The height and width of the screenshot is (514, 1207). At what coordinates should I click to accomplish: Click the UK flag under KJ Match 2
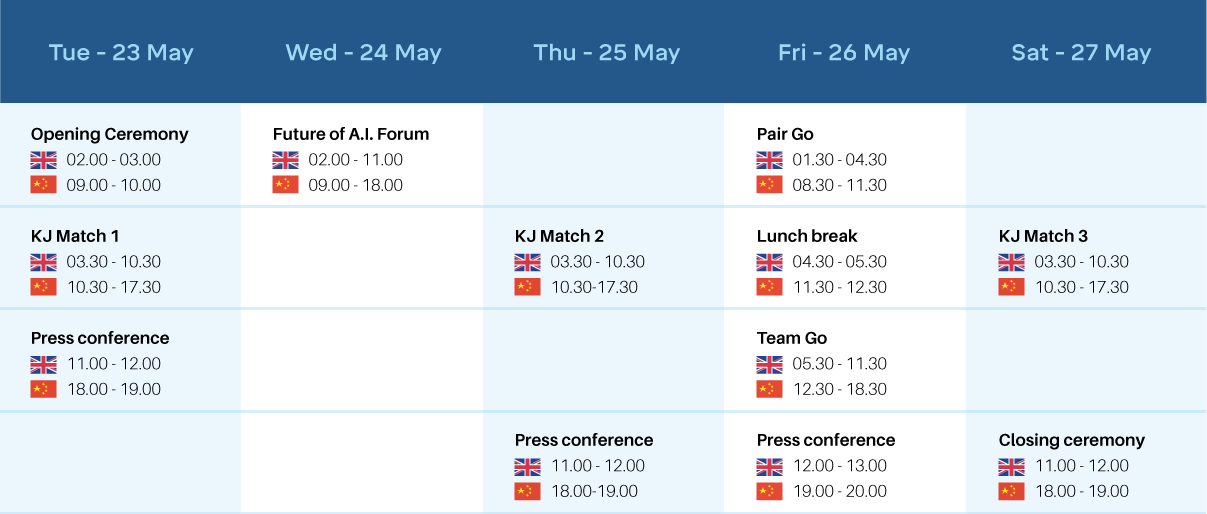pos(527,262)
